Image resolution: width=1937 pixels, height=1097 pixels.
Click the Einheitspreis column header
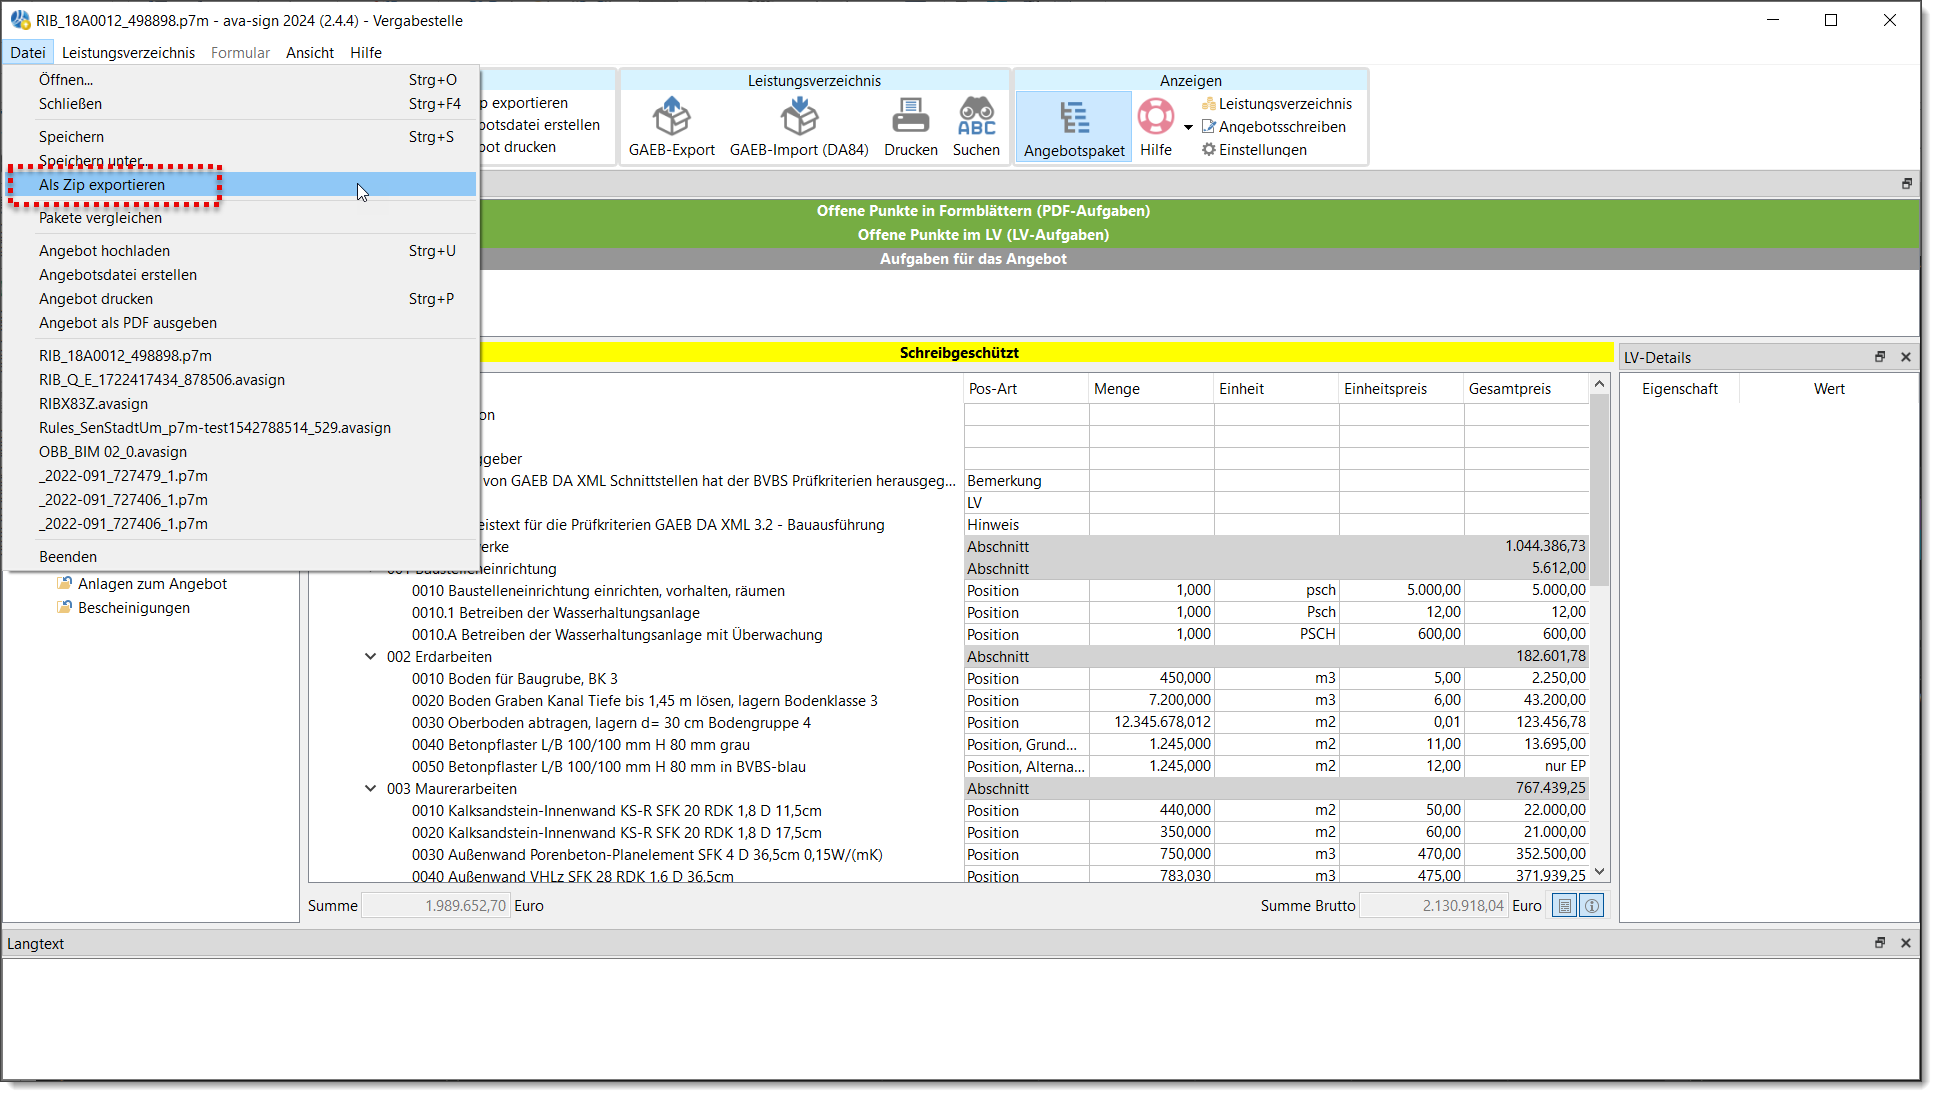[x=1400, y=389]
